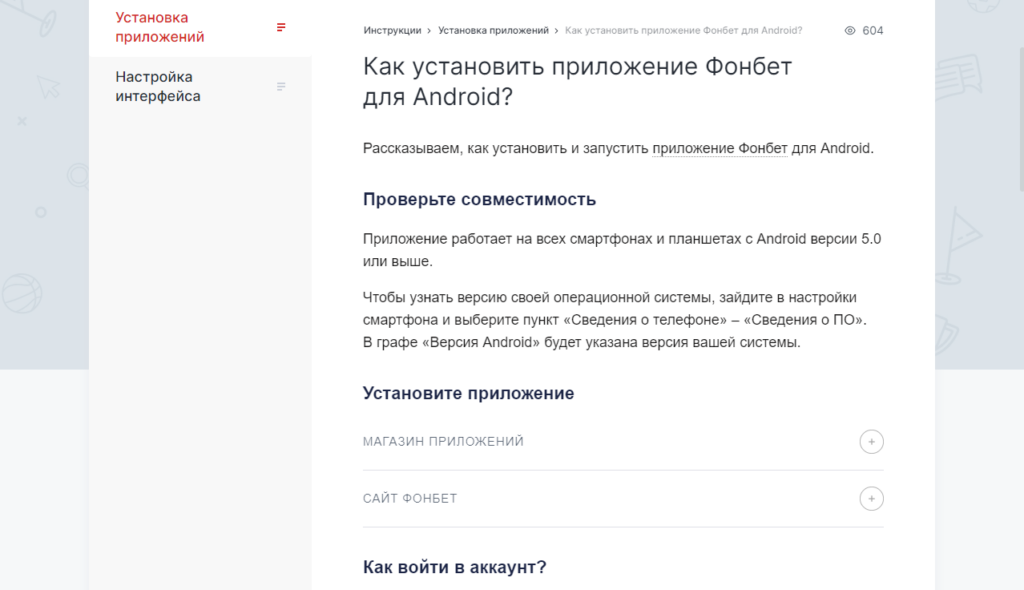Follow the приложение Фонбет link
The width and height of the screenshot is (1024, 590).
tap(720, 148)
